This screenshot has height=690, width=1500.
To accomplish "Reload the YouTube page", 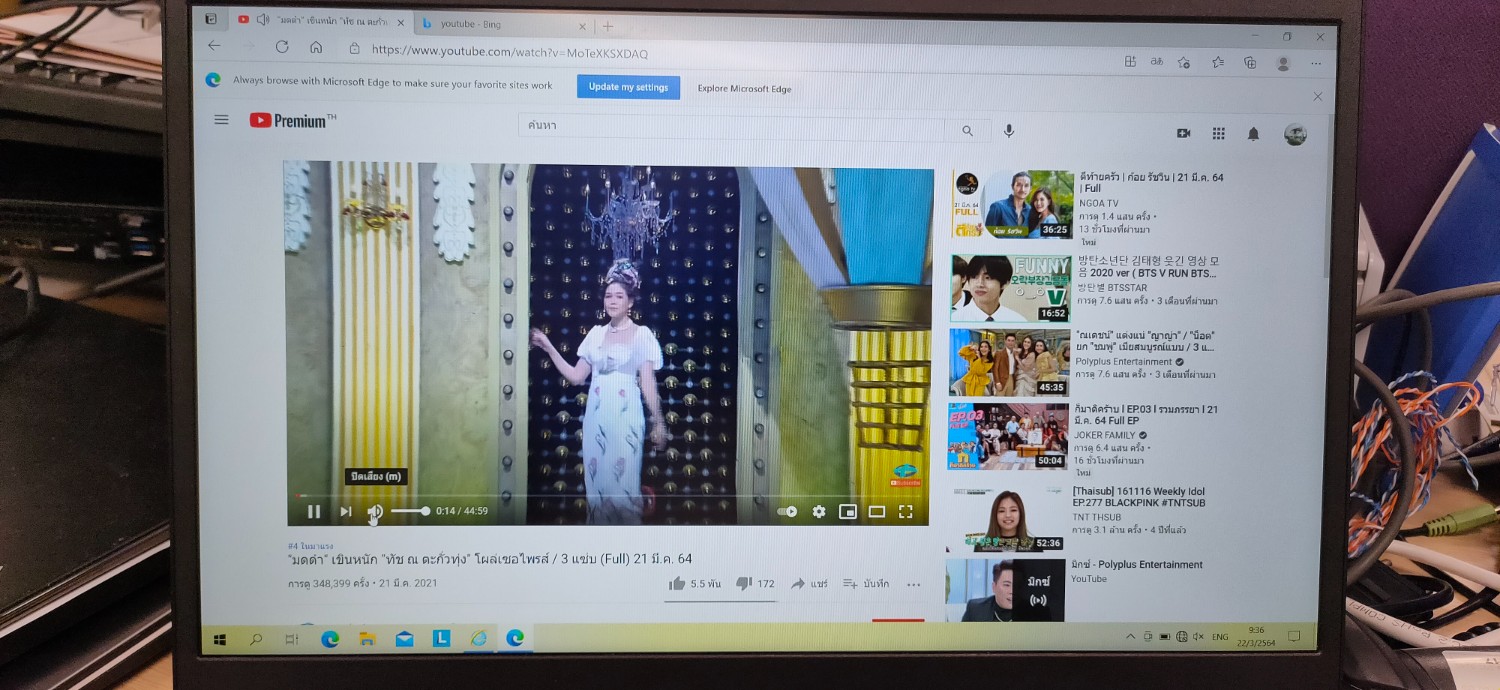I will (x=282, y=47).
